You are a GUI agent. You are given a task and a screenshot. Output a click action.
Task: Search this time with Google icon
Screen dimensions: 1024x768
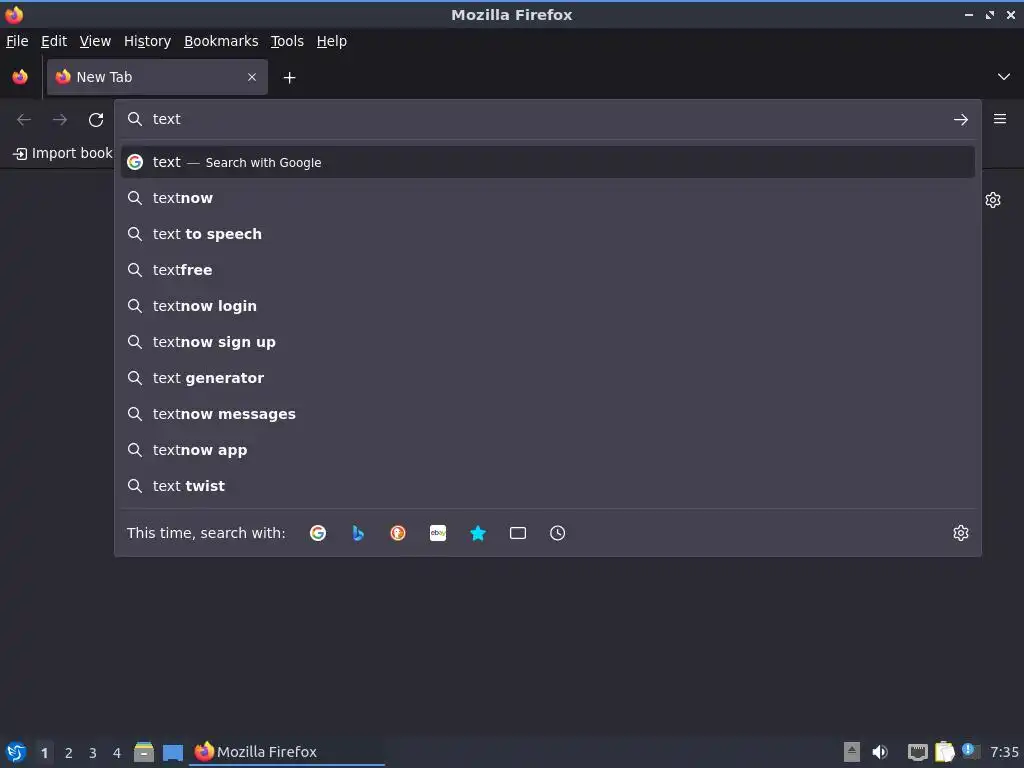[318, 533]
